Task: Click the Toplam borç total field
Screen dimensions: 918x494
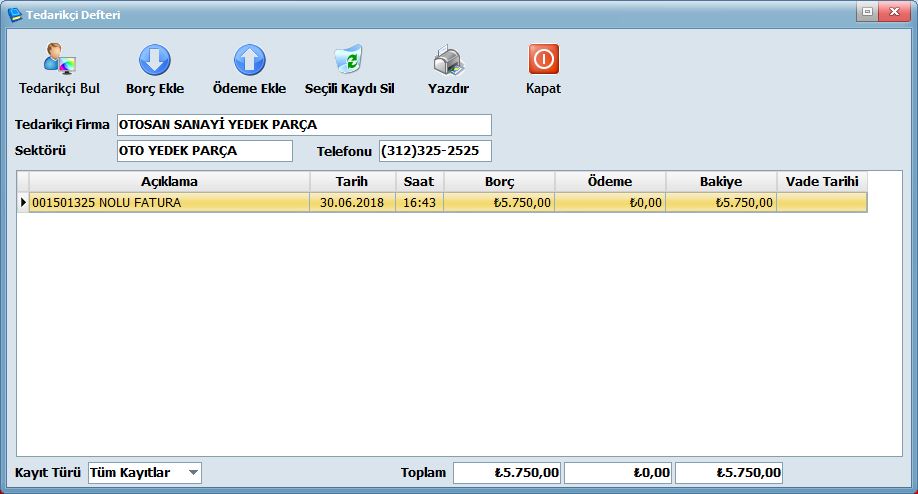Action: pyautogui.click(x=507, y=472)
